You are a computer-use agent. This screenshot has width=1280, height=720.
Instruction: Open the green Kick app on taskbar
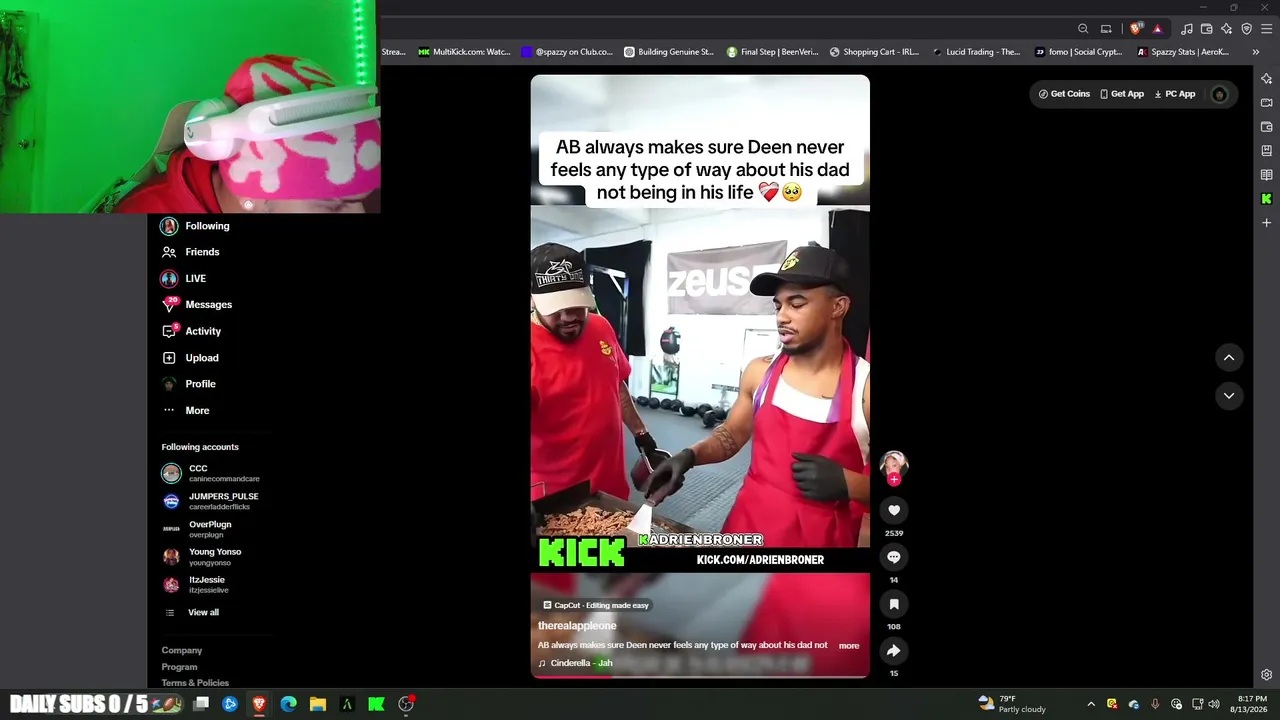coord(376,704)
